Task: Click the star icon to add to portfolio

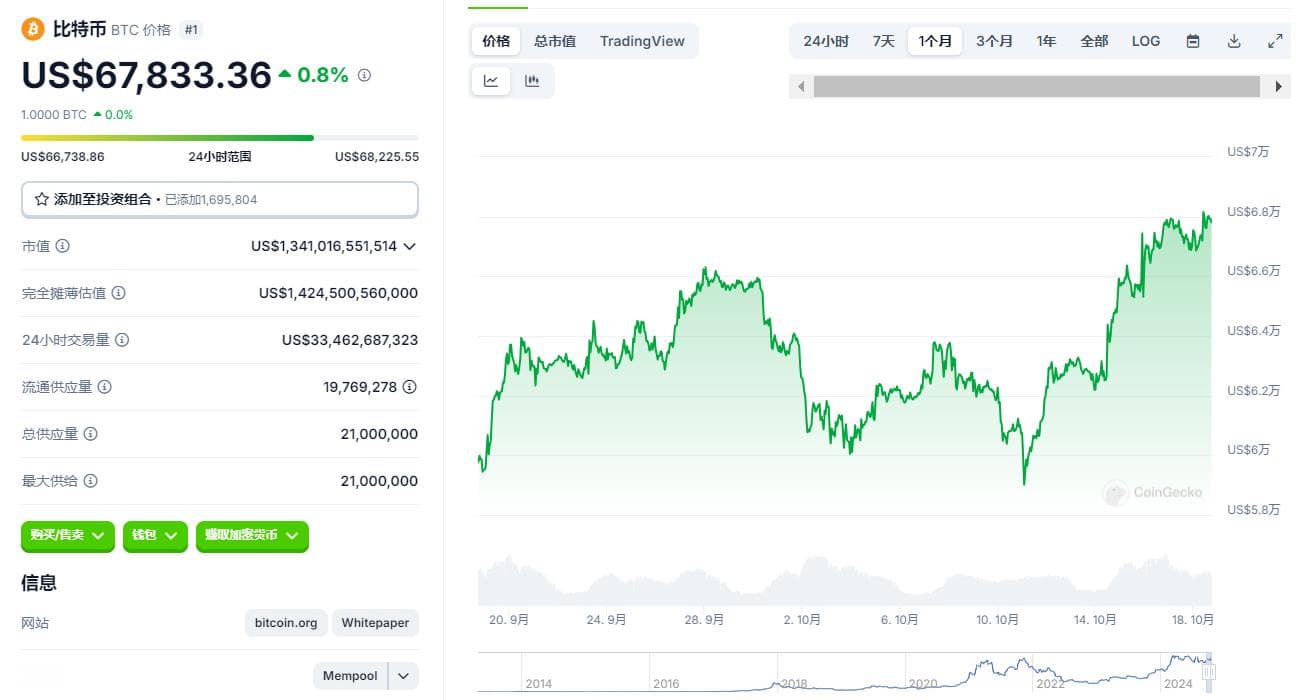Action: [42, 199]
